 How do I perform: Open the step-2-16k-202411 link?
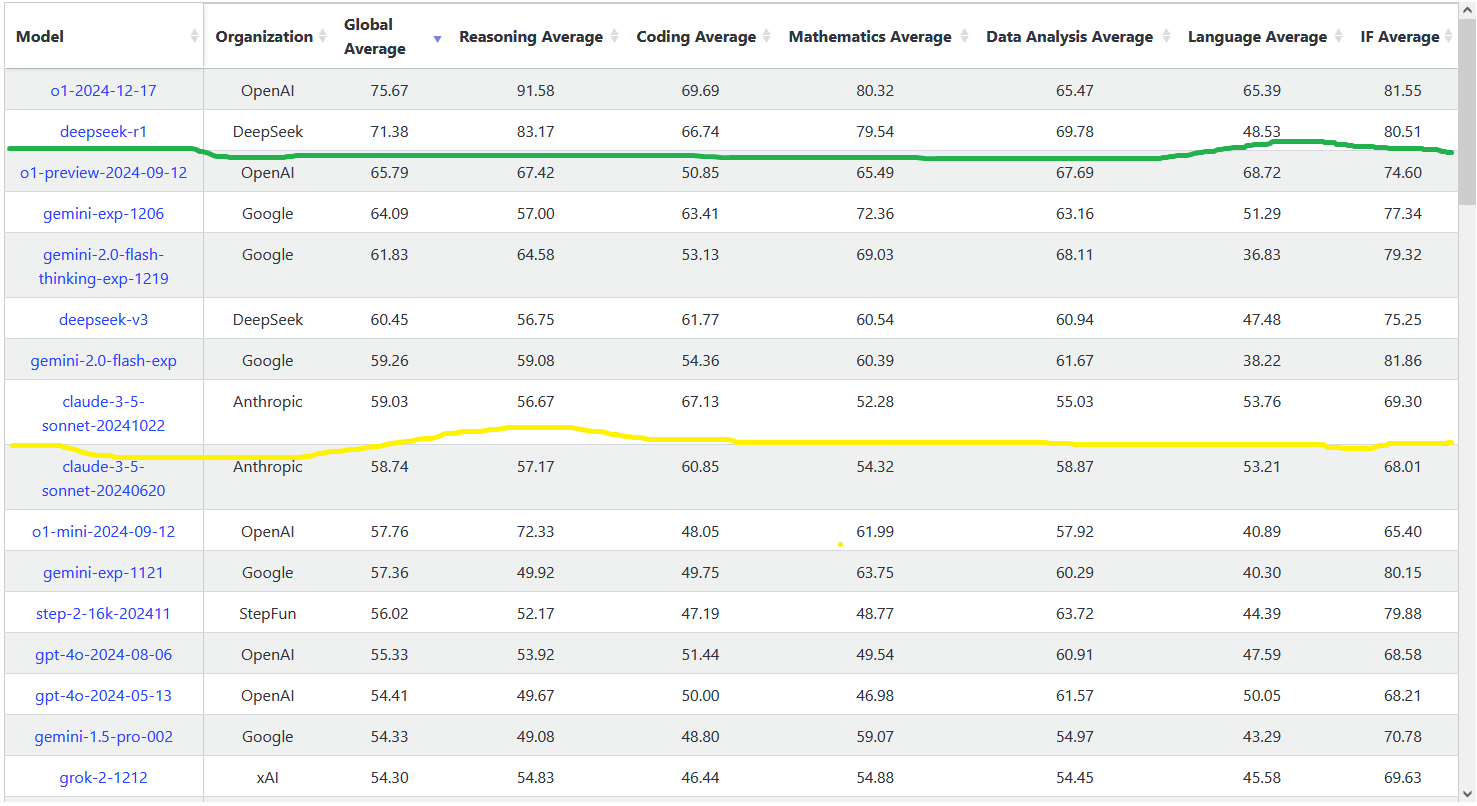(x=103, y=614)
